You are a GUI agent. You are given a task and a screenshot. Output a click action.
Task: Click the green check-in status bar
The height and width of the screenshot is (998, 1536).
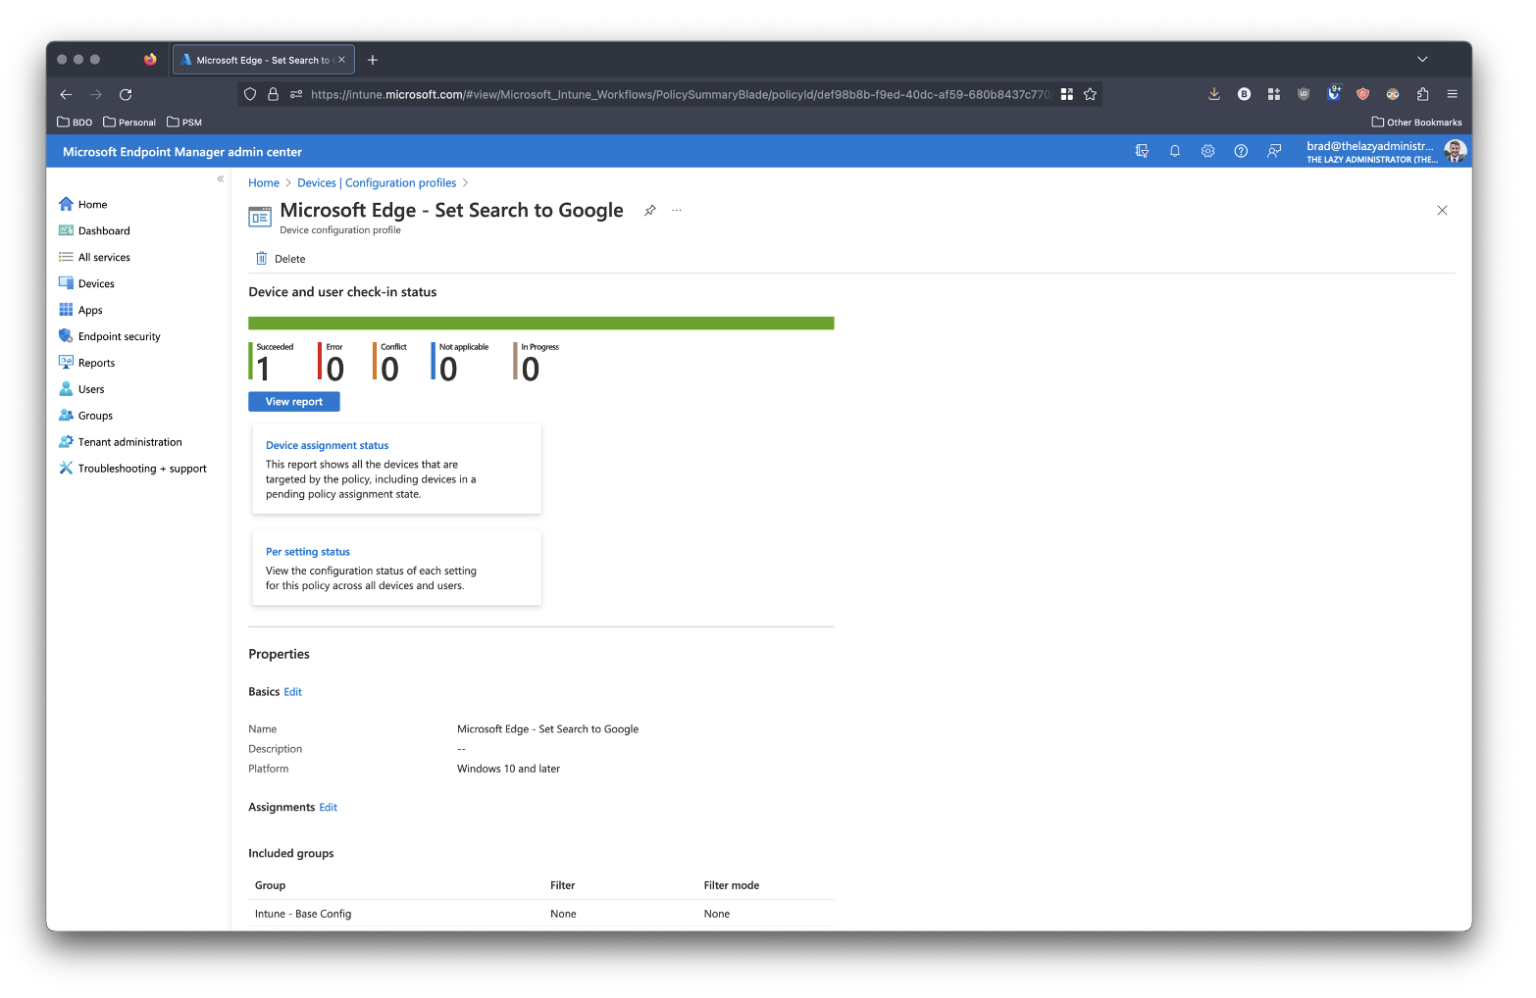pos(541,323)
